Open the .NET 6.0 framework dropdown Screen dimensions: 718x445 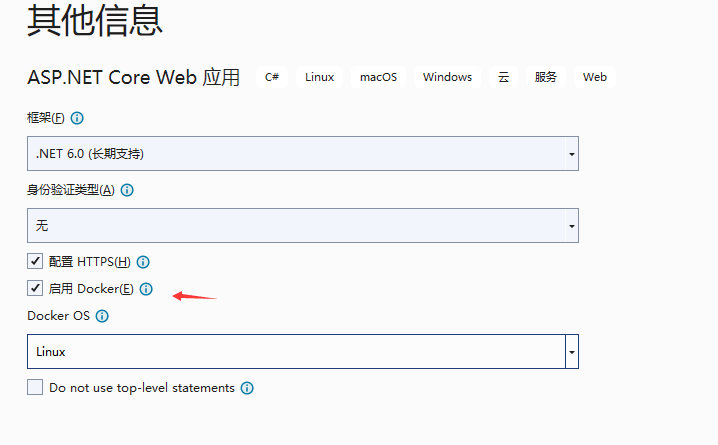click(x=303, y=153)
